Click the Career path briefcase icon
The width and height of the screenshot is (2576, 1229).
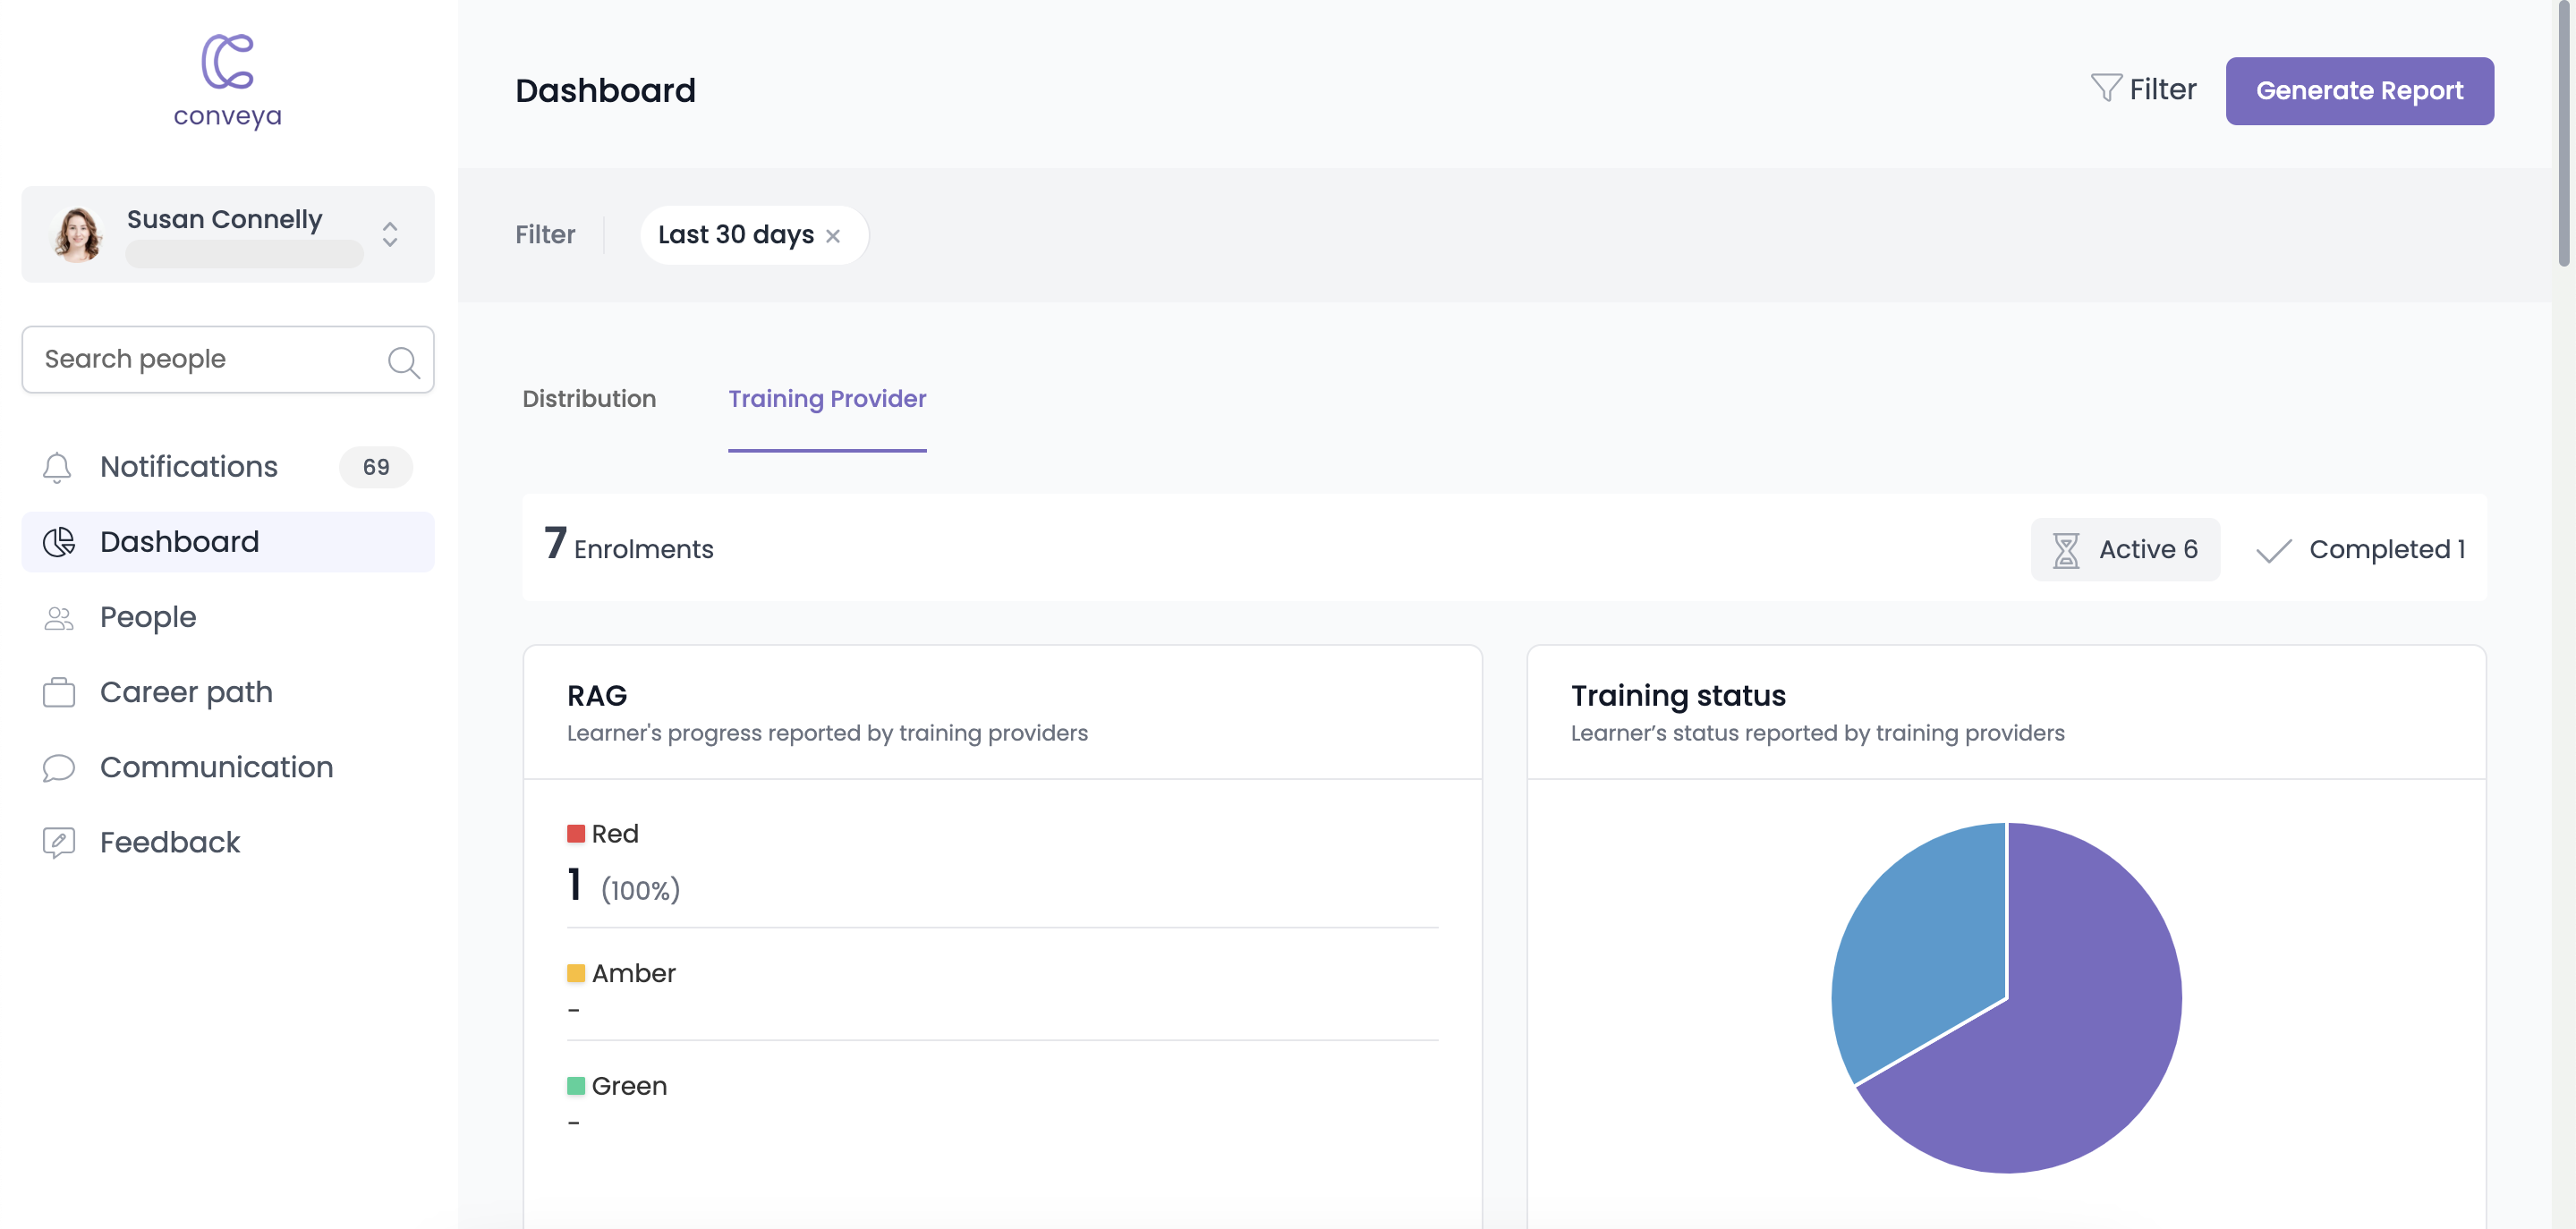[x=59, y=692]
